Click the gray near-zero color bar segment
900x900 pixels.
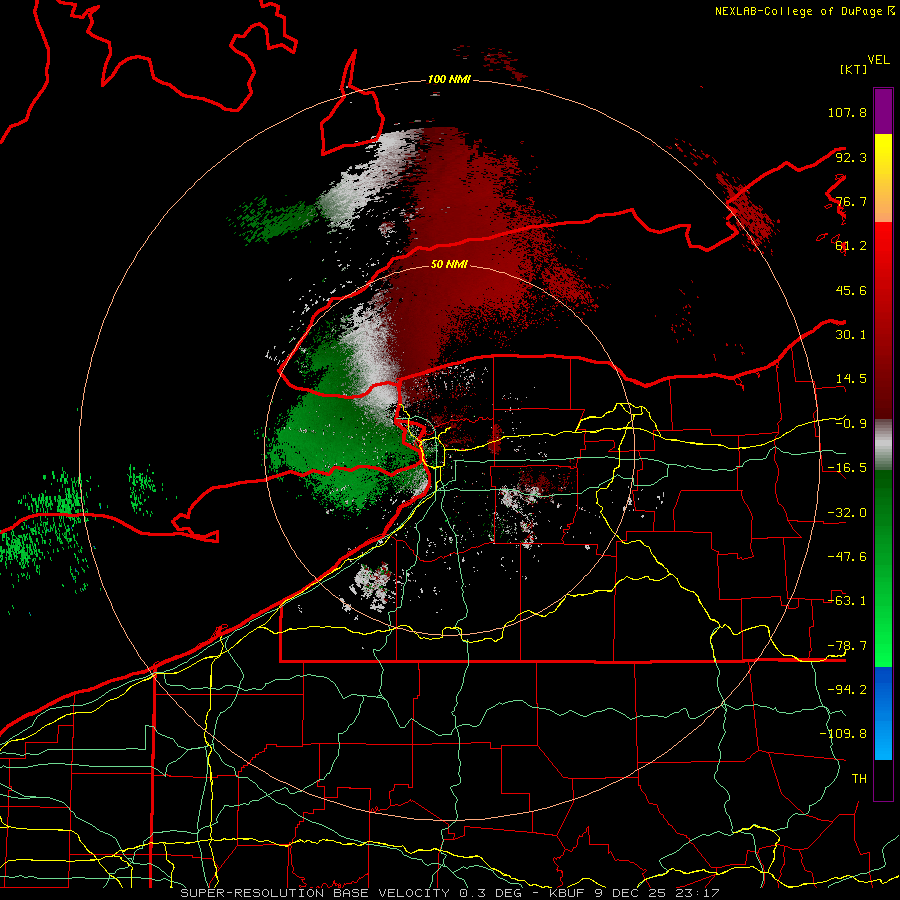pos(883,445)
